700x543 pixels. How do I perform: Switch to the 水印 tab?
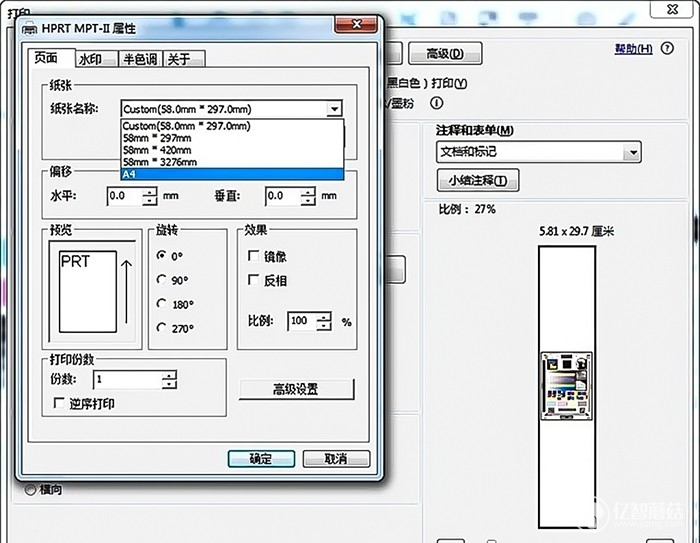96,59
